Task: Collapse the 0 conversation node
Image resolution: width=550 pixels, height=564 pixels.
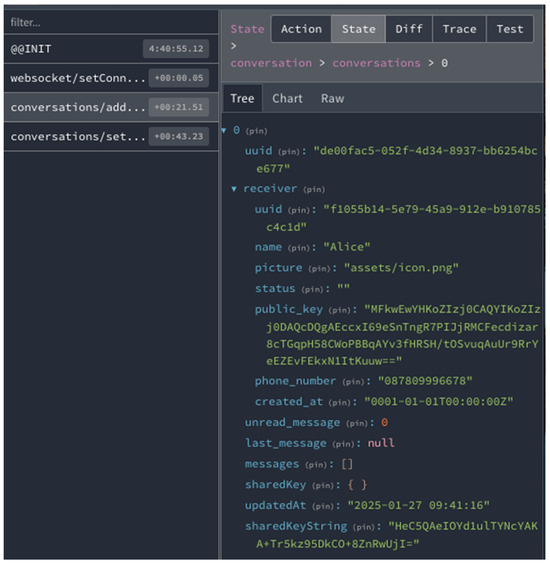Action: click(224, 131)
